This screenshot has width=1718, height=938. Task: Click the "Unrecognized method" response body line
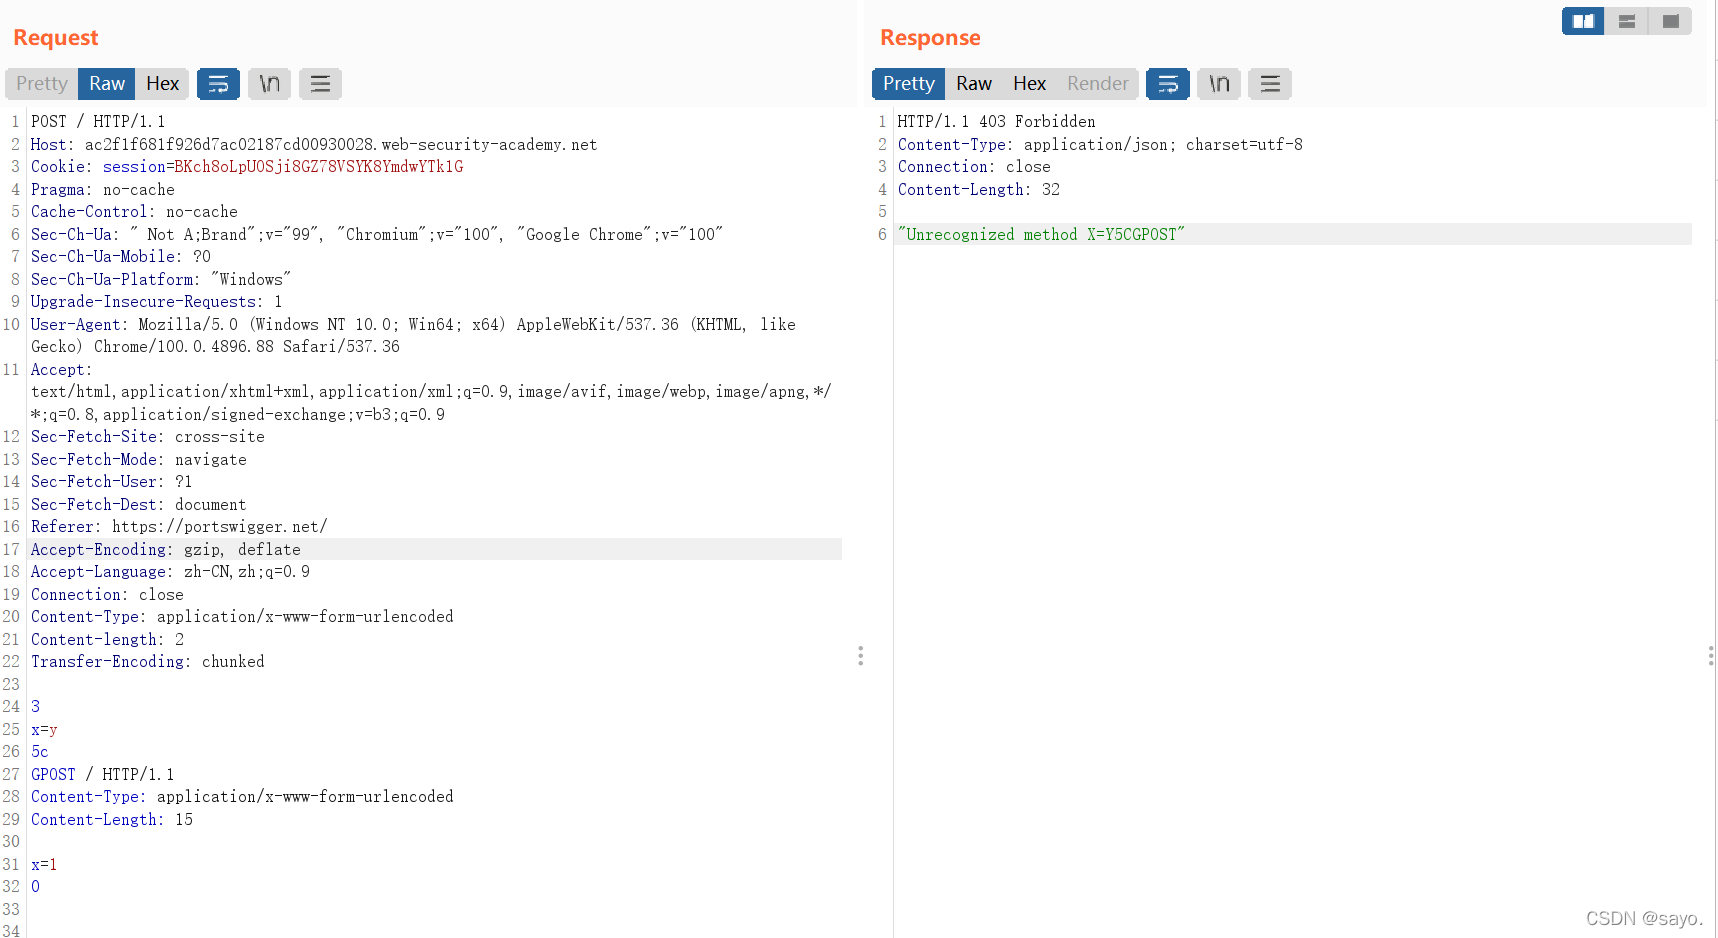coord(1041,235)
